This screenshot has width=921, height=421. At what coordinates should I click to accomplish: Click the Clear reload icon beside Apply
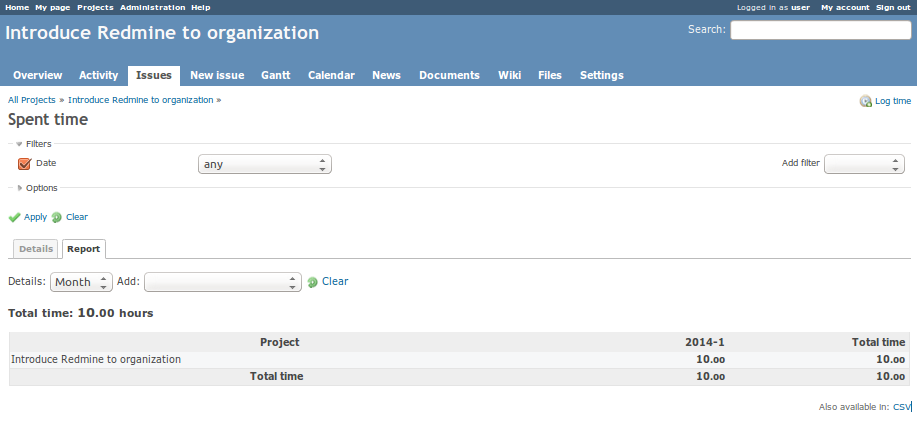point(57,217)
